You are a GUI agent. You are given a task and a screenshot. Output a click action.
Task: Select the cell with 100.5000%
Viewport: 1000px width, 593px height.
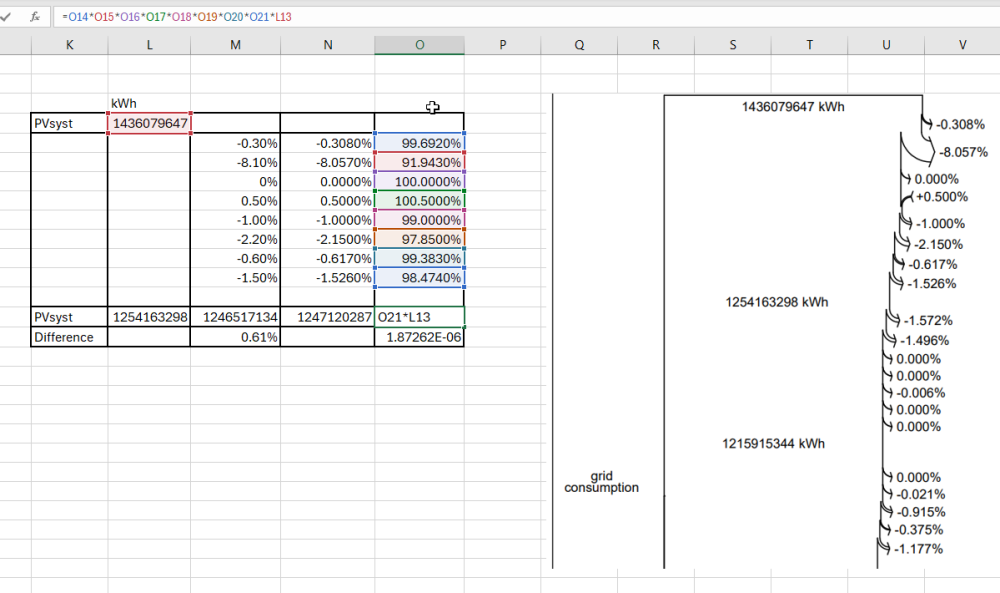pos(419,201)
